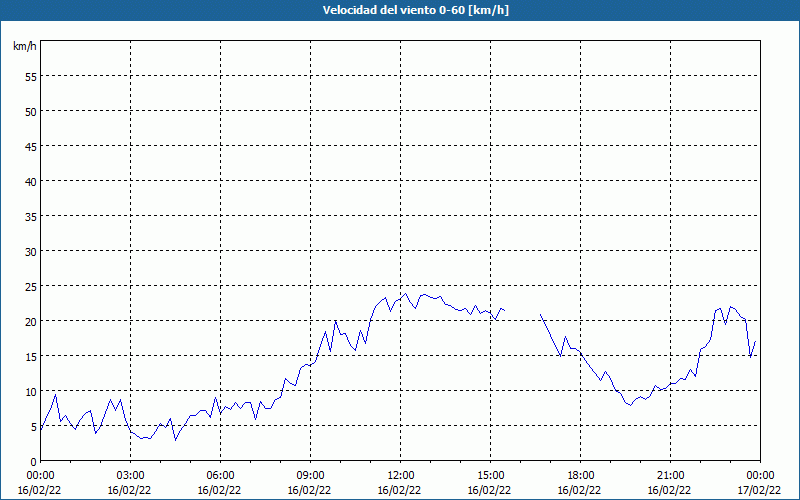
Task: Click the '06:00' time label
Action: [x=220, y=476]
